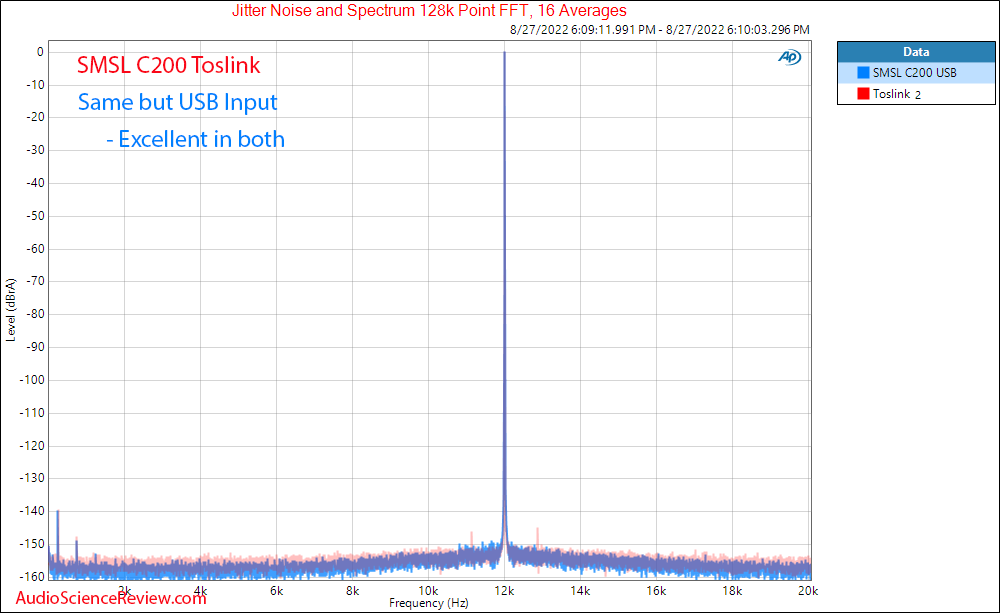Click the 6k frequency axis tick label
The height and width of the screenshot is (613, 1000).
point(276,591)
